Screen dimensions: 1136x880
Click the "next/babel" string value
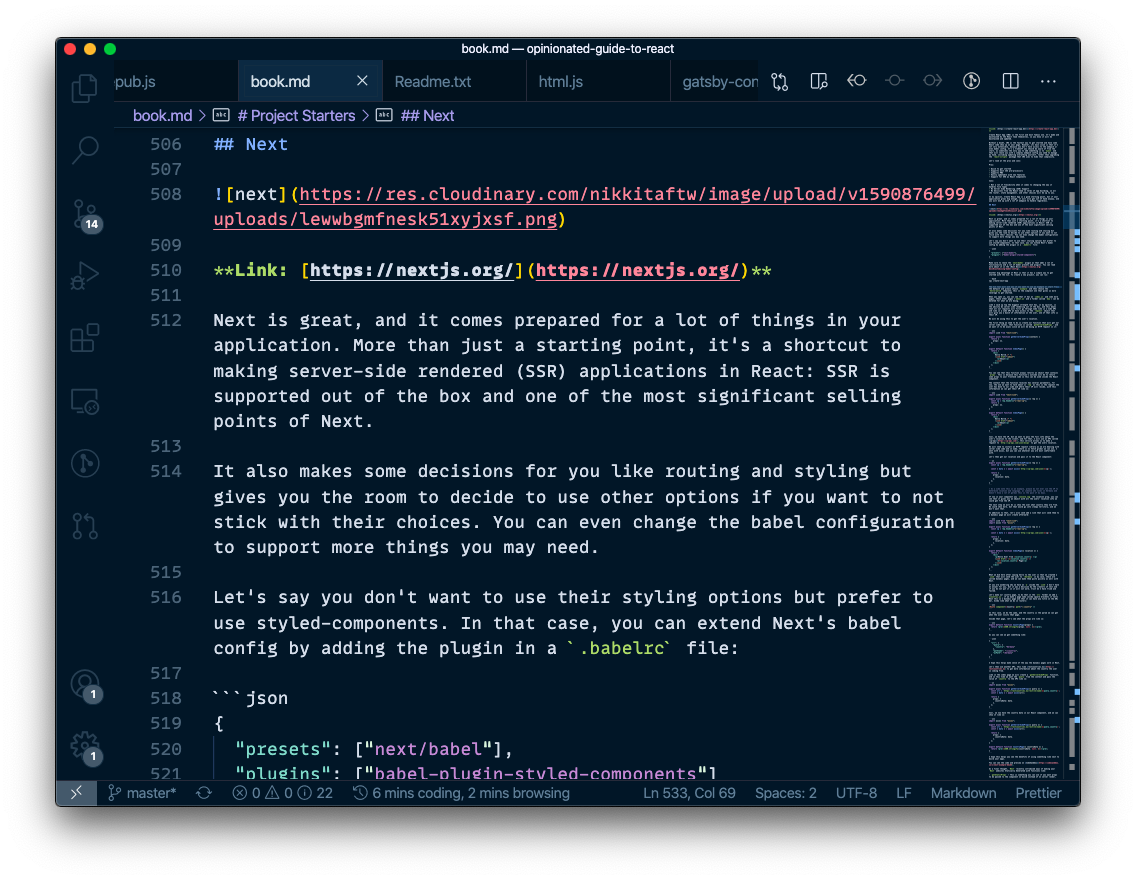(x=429, y=749)
